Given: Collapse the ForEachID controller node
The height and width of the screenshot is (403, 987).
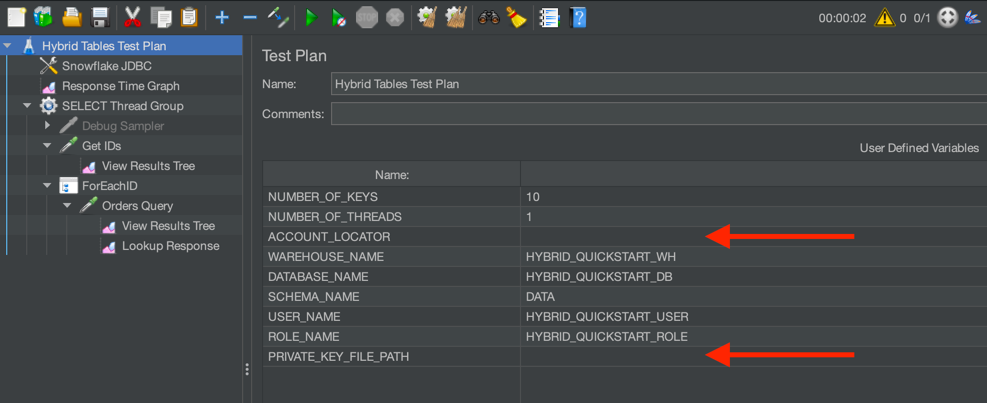Looking at the screenshot, I should click(x=47, y=186).
